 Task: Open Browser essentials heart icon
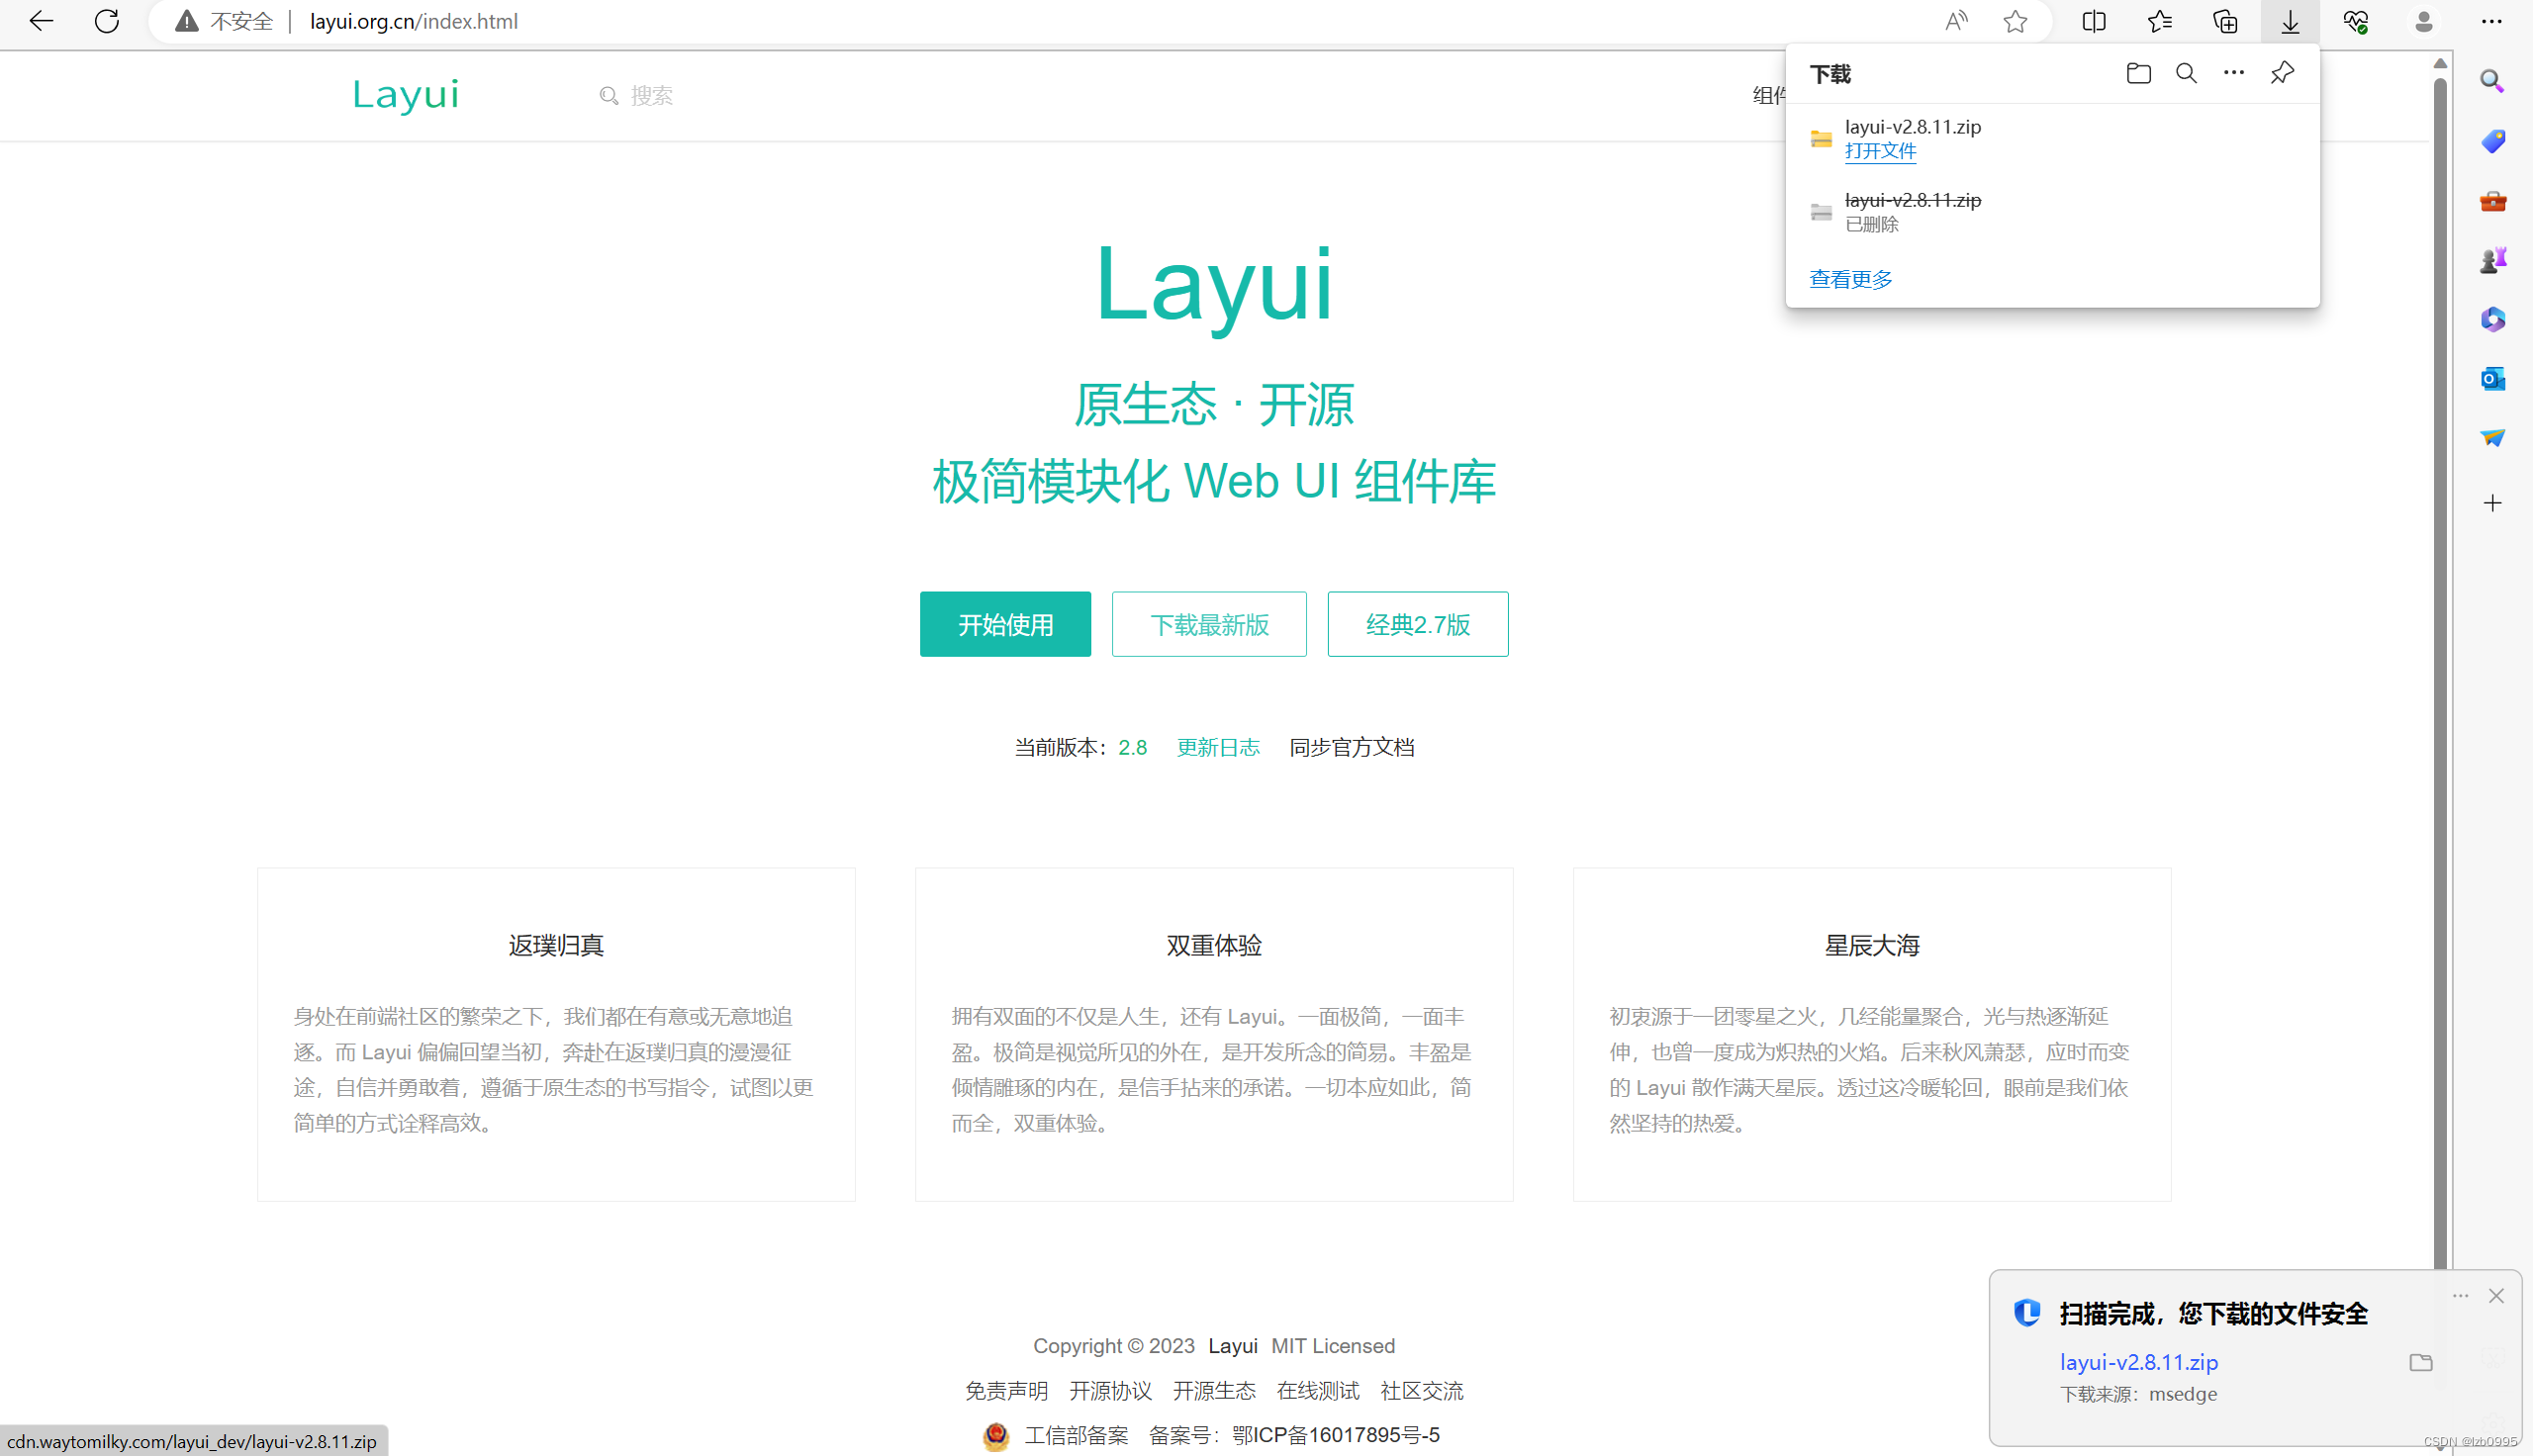pyautogui.click(x=2356, y=21)
